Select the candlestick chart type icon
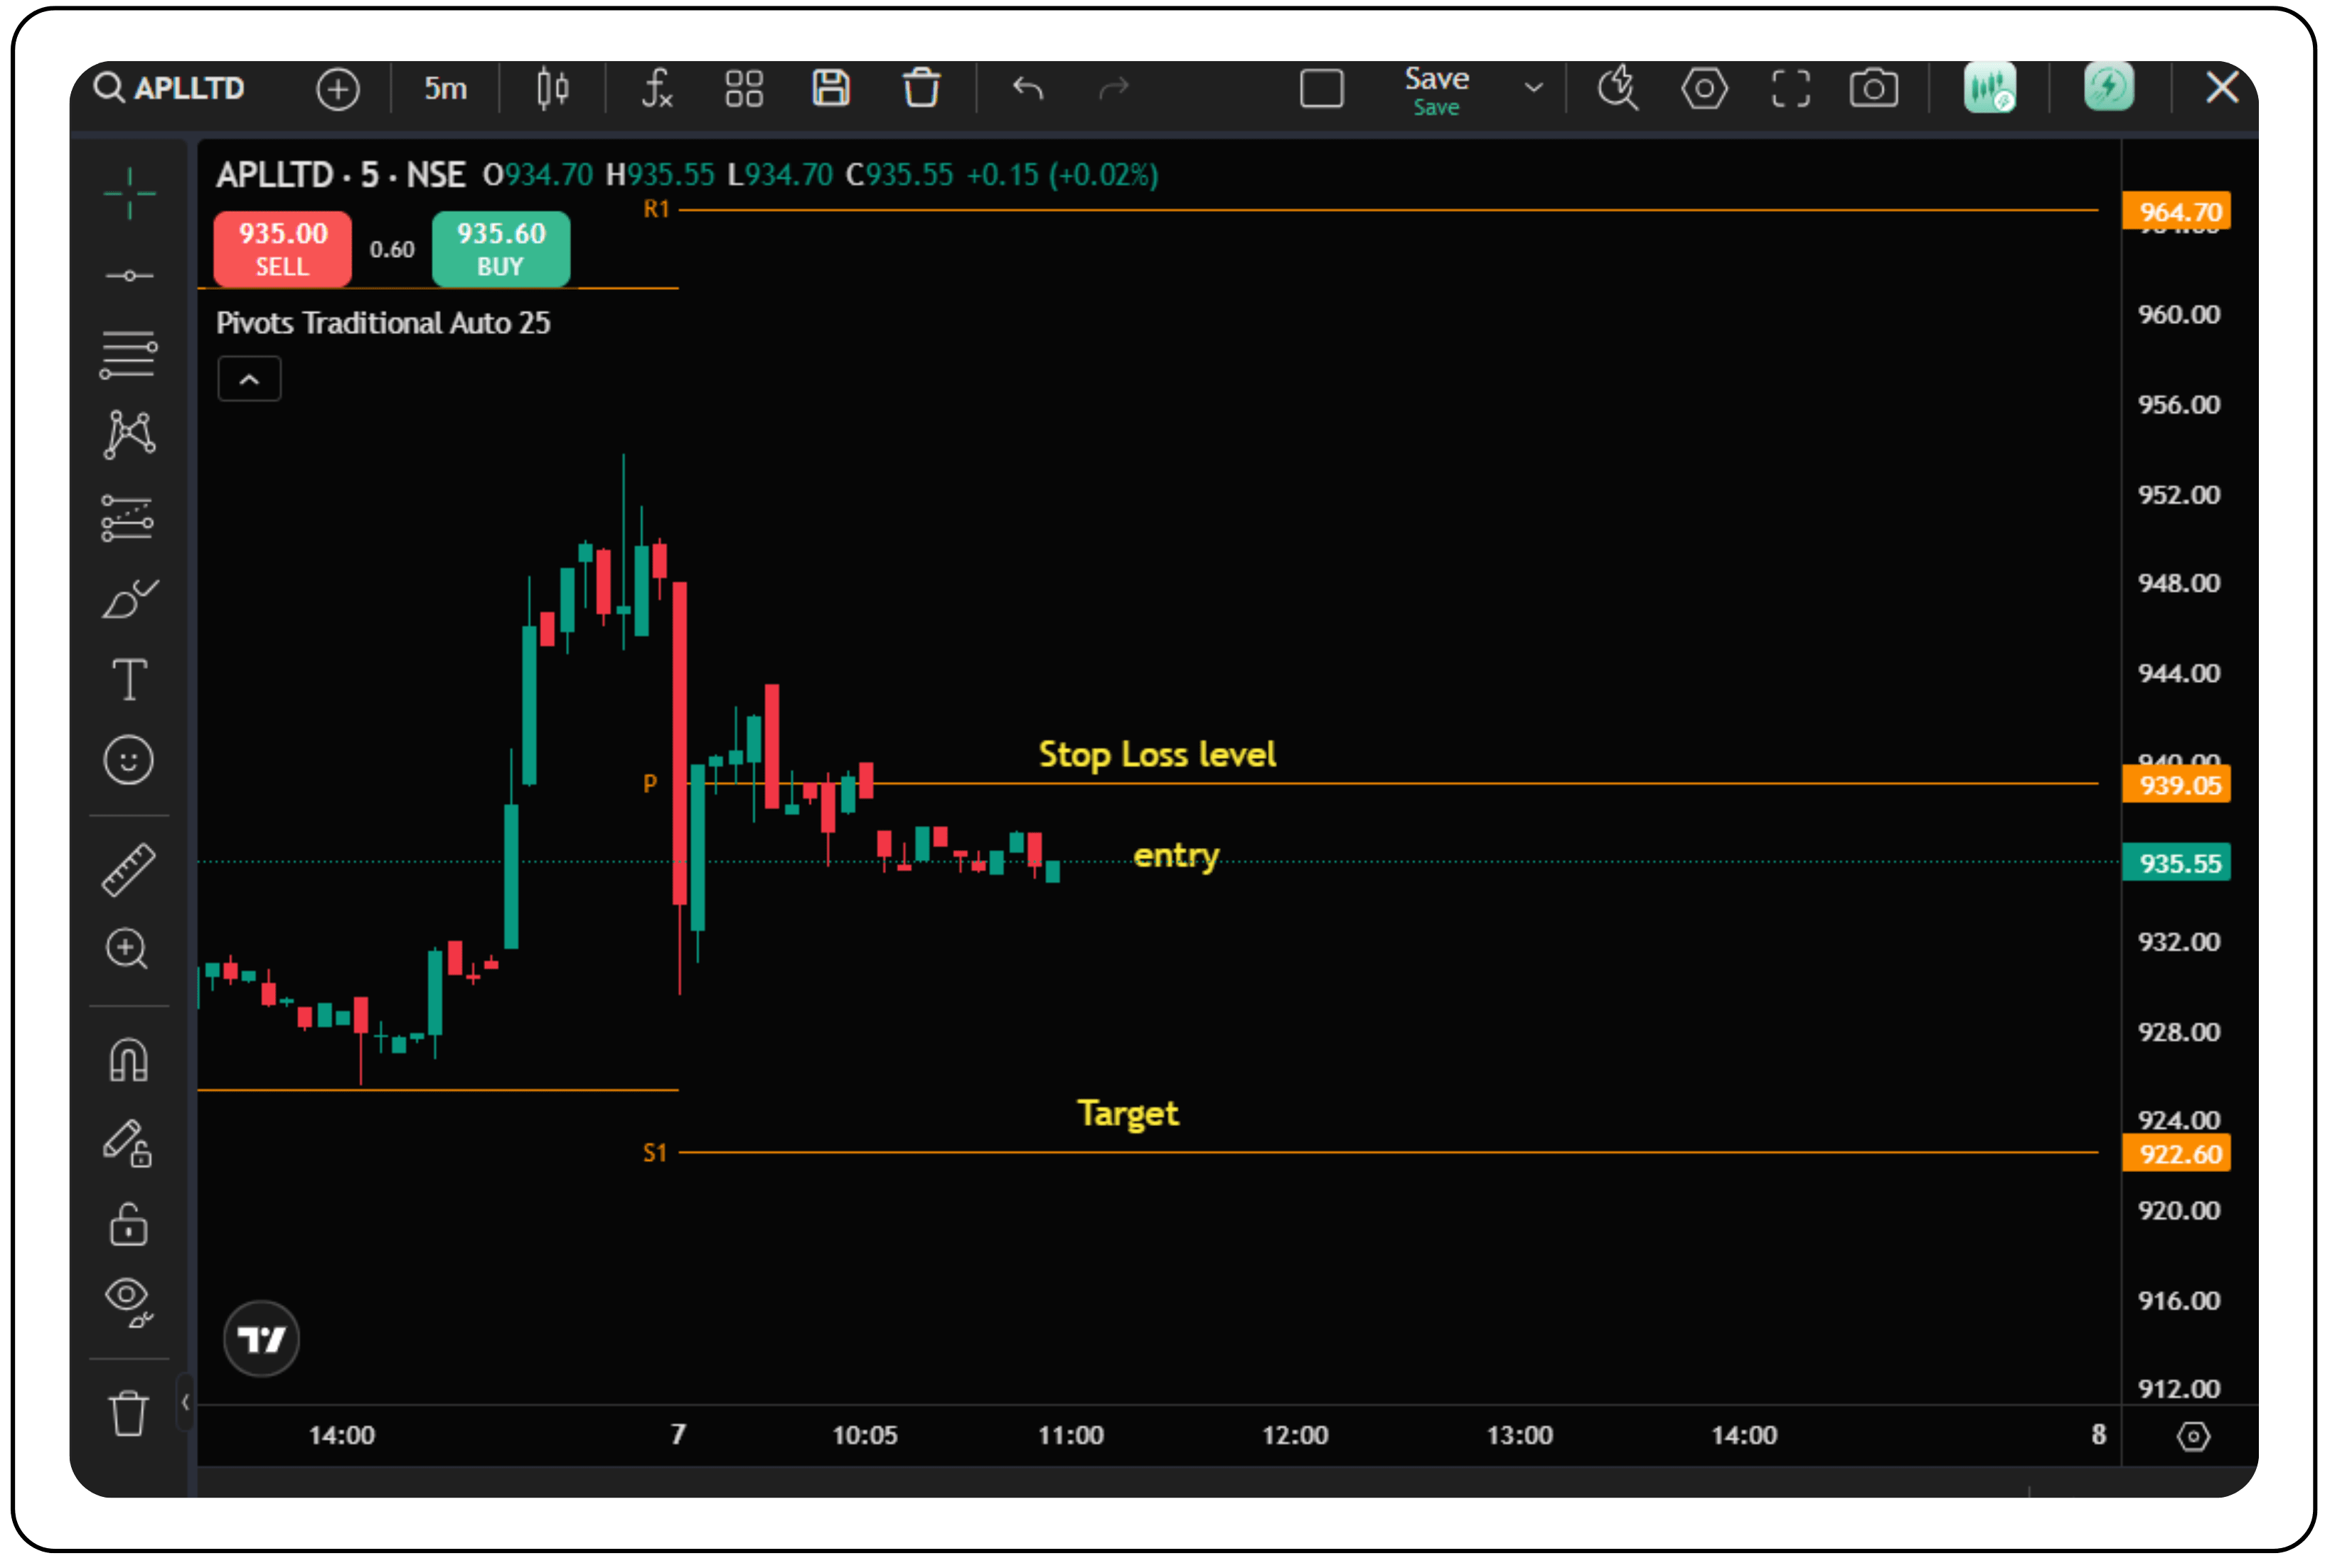The image size is (2325, 1568). click(x=552, y=88)
